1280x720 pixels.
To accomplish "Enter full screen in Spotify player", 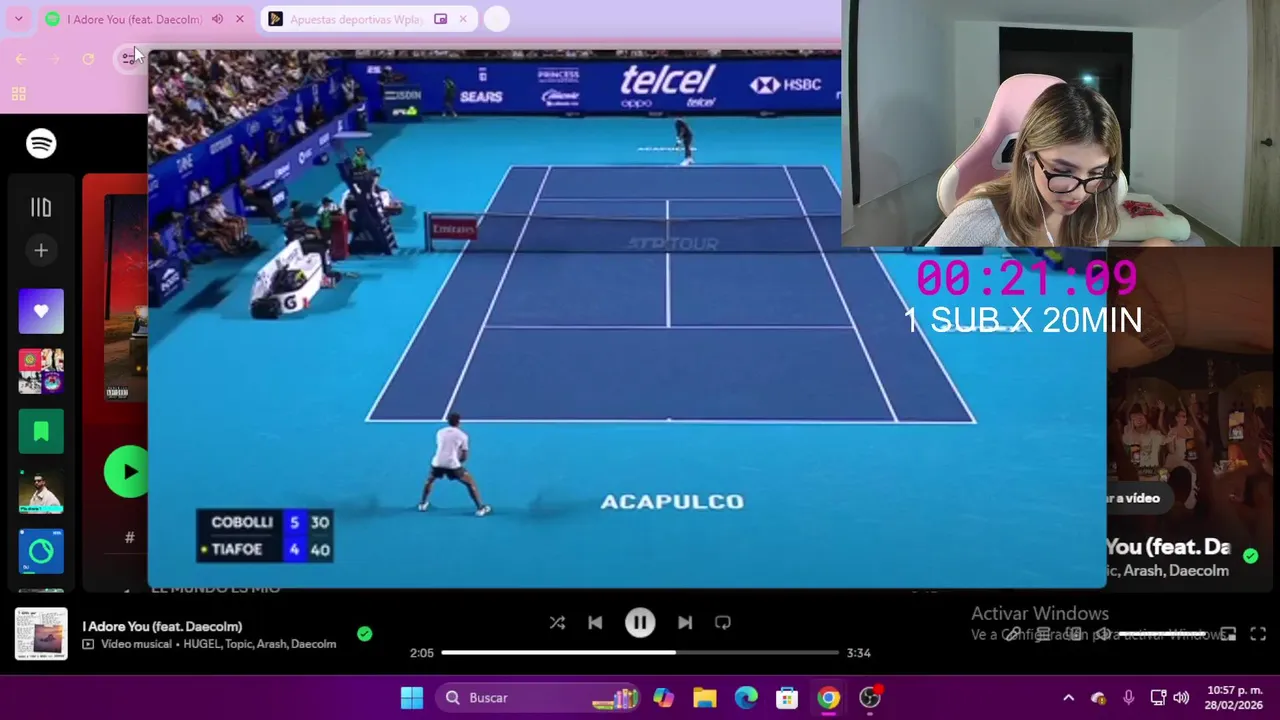I will click(1258, 634).
